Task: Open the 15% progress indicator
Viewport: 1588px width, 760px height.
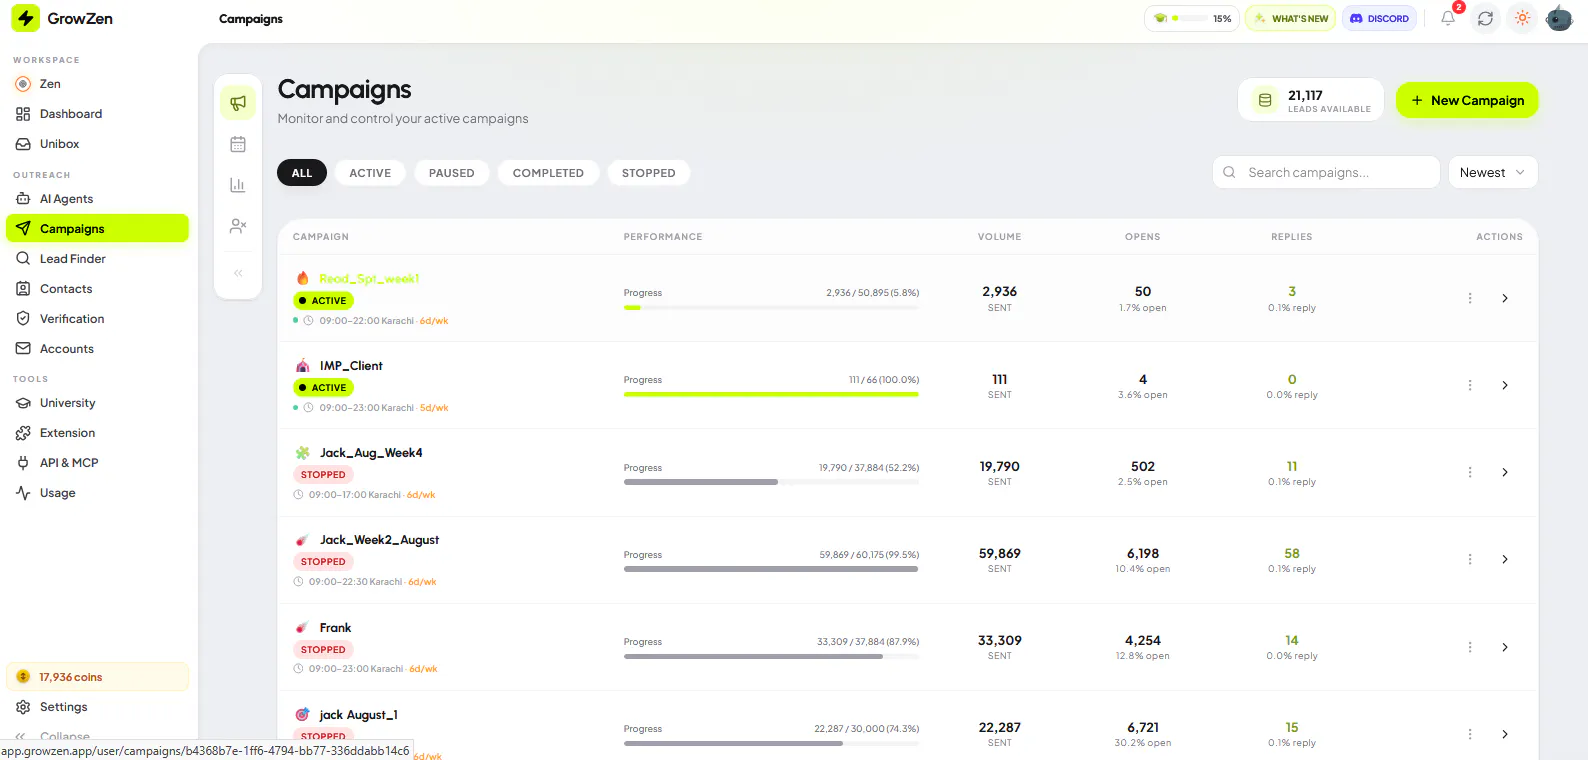Action: tap(1192, 18)
